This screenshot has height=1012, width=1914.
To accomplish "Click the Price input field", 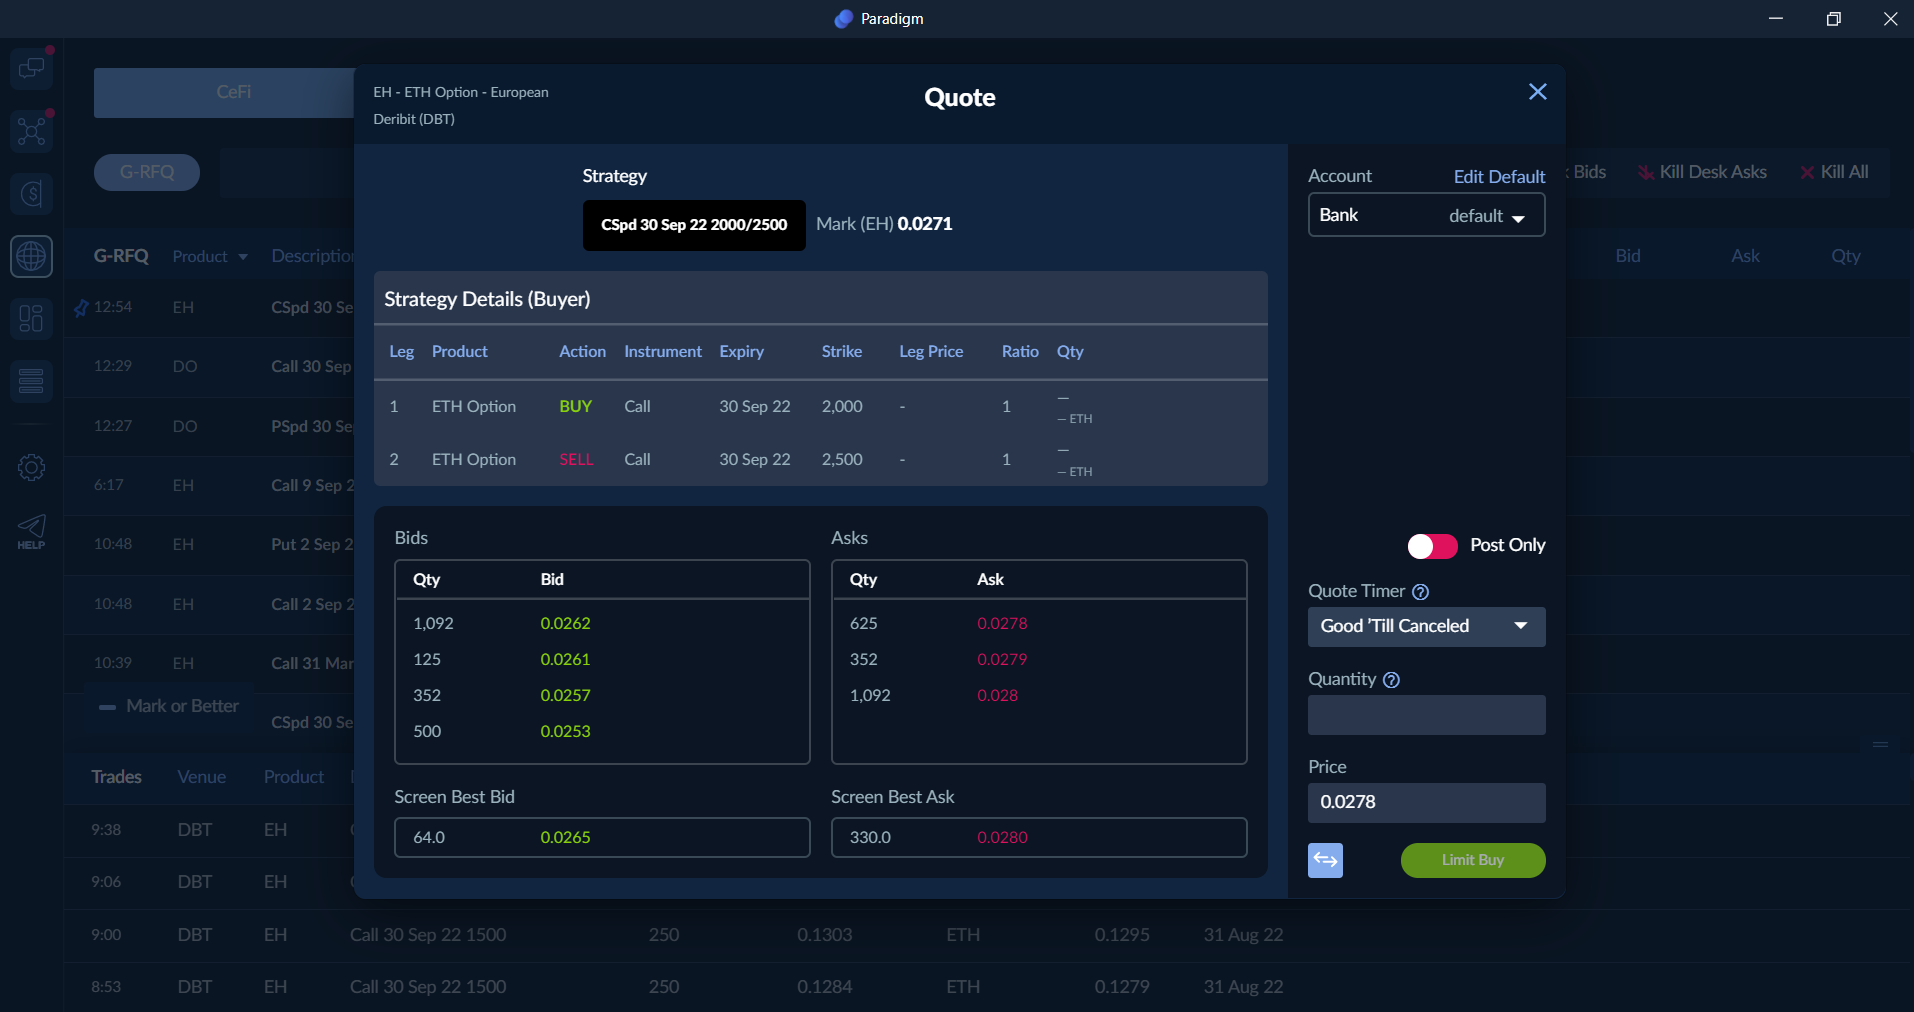I will (1426, 802).
